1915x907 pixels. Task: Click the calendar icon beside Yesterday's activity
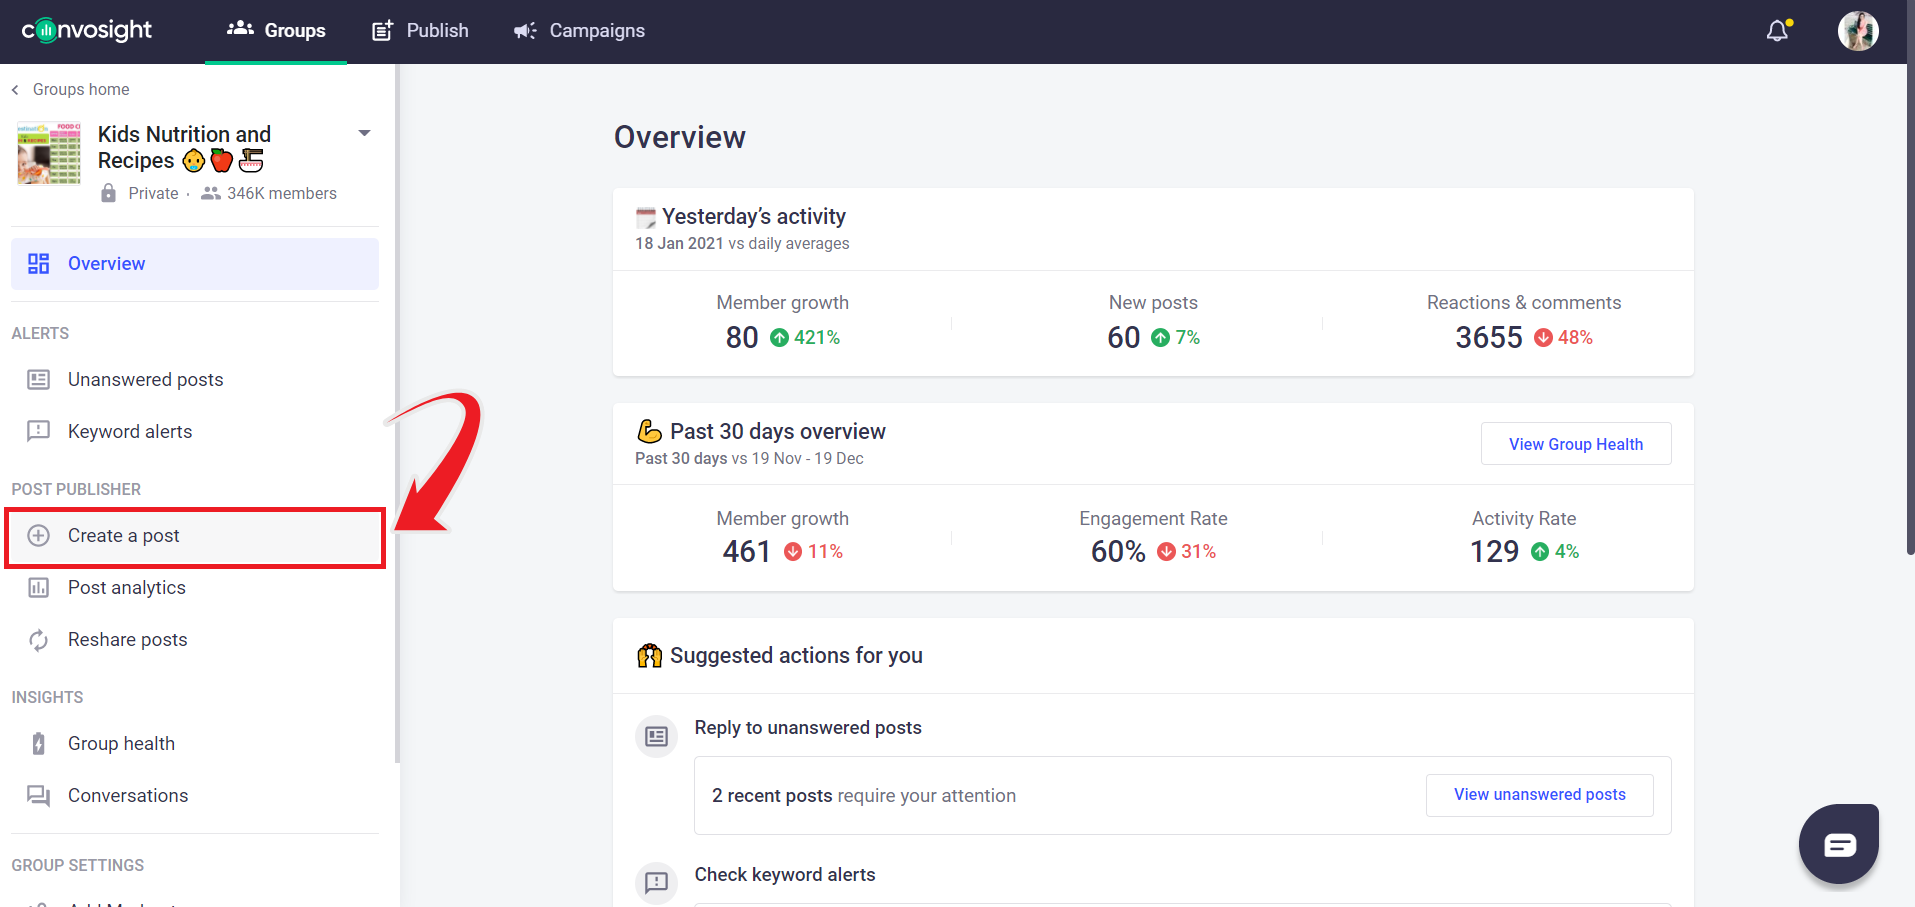646,217
